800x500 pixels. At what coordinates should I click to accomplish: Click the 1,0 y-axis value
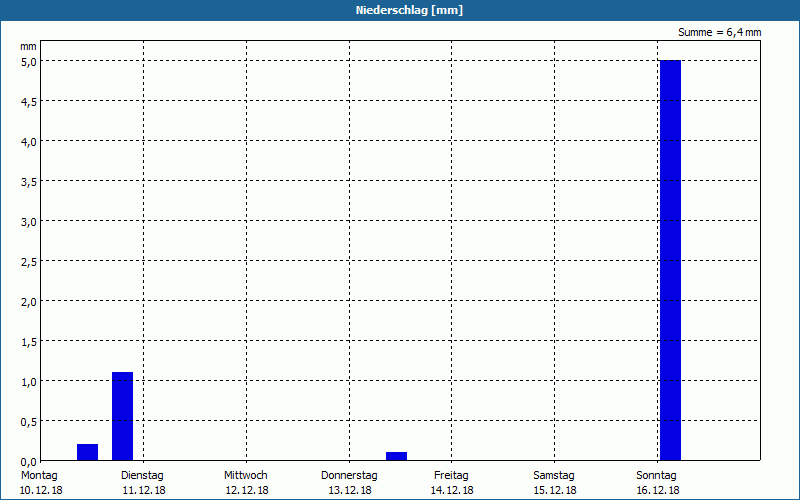[x=29, y=382]
